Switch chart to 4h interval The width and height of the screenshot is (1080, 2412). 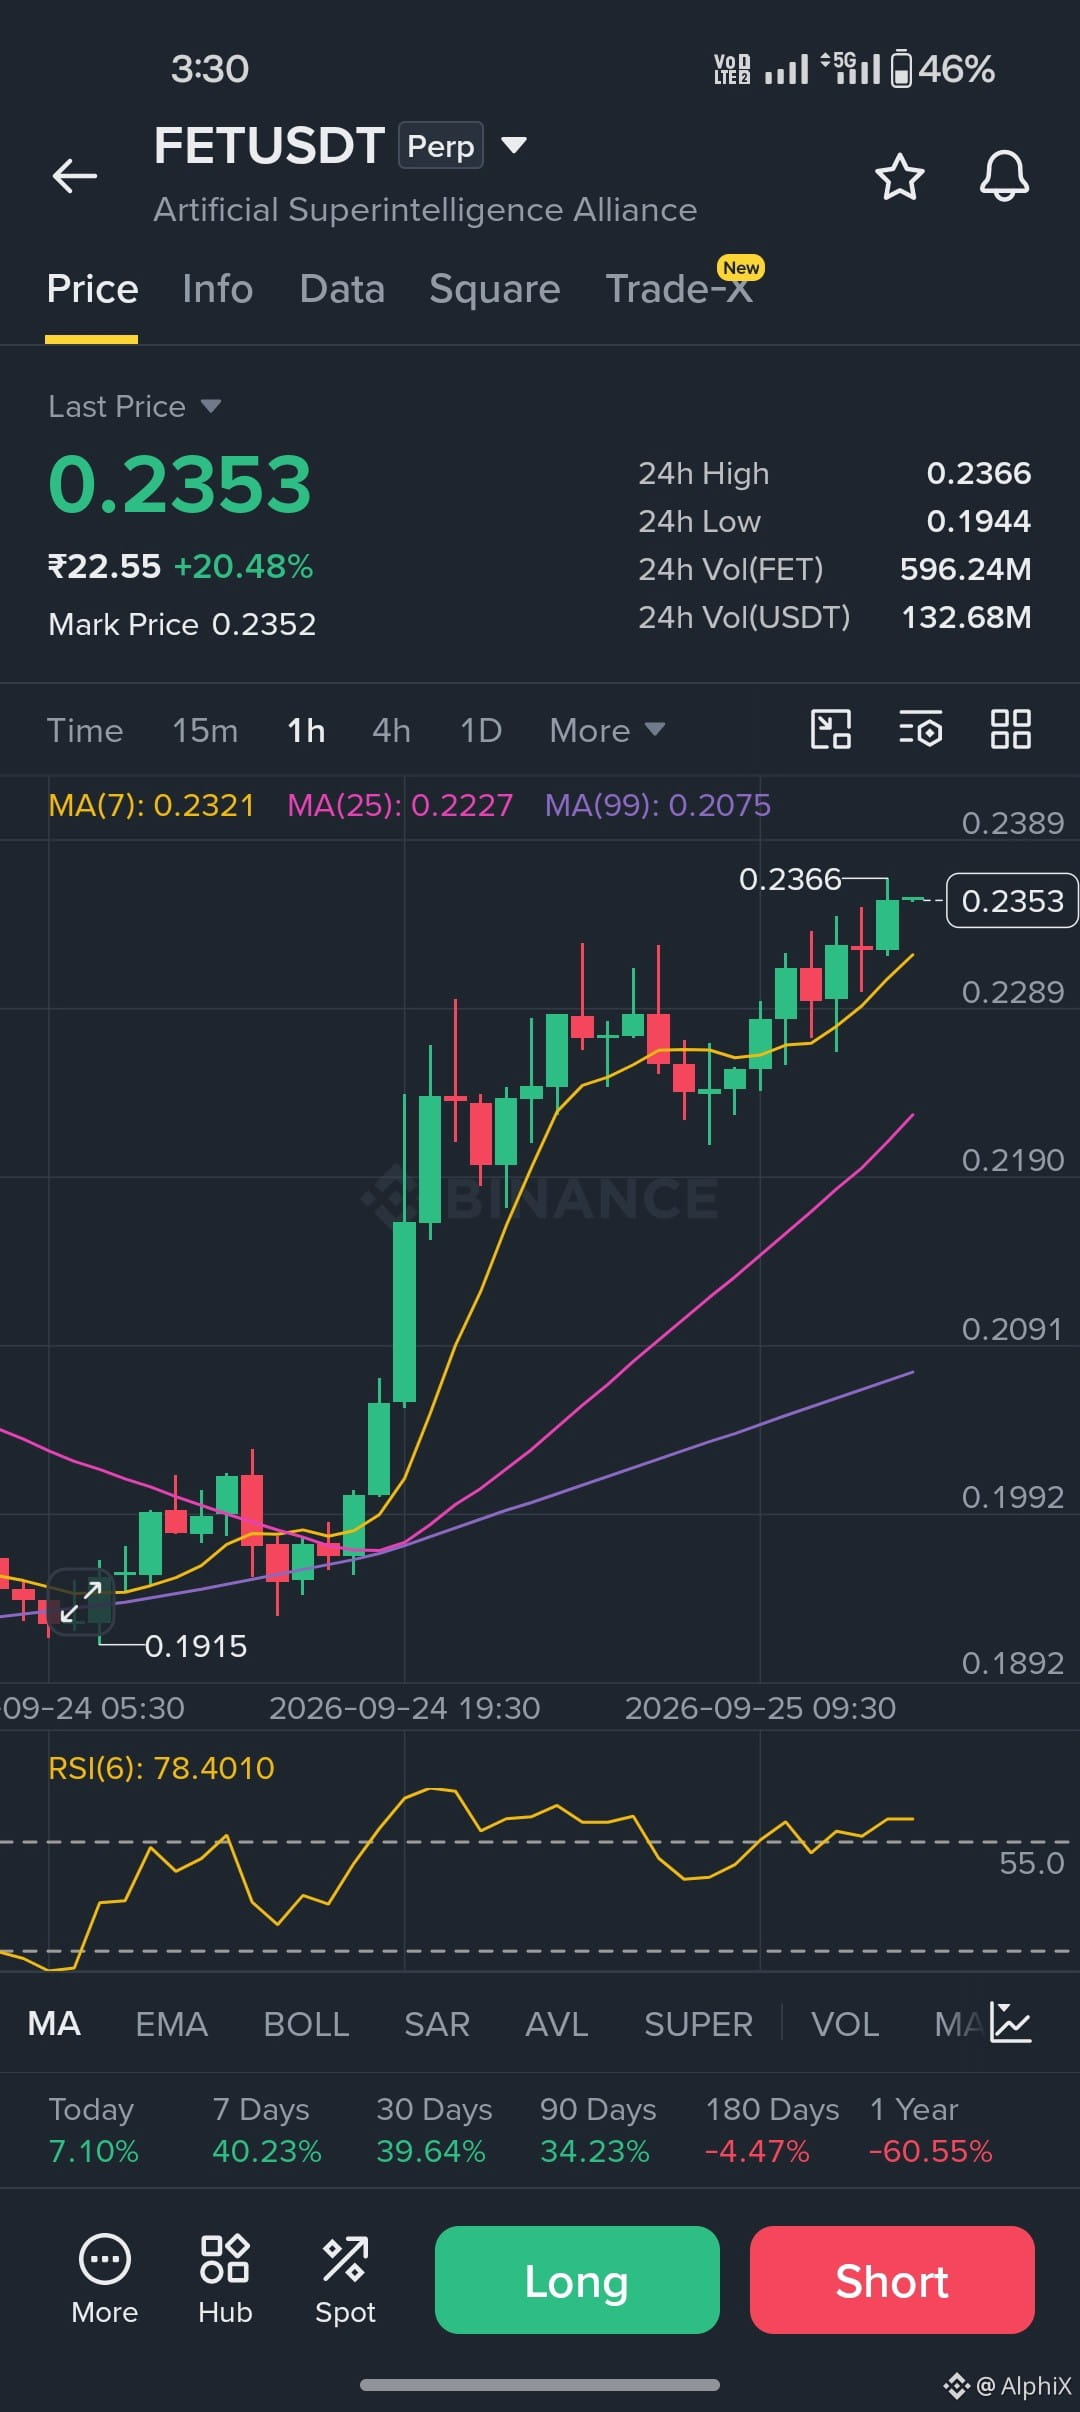(x=391, y=730)
